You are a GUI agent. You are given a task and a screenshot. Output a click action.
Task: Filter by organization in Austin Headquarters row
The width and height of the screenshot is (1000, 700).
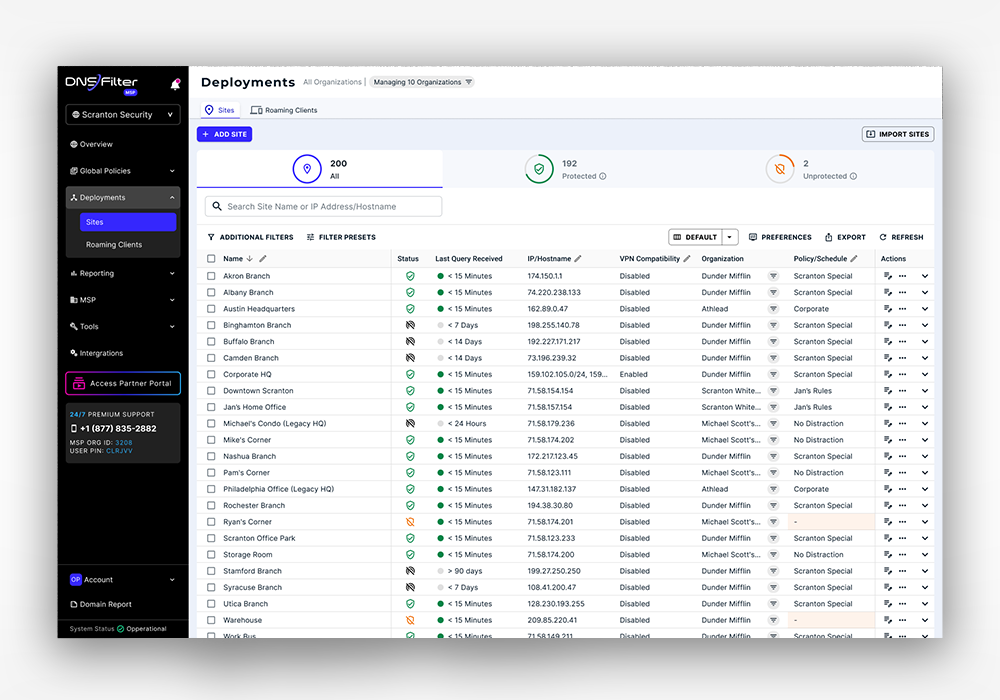(773, 309)
